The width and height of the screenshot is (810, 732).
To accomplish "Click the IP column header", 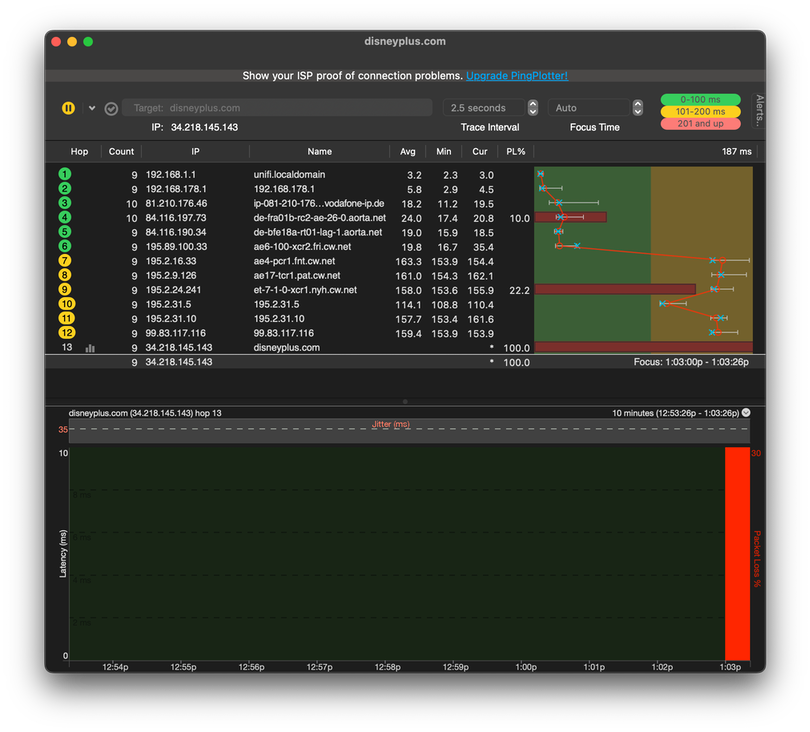I will [195, 151].
